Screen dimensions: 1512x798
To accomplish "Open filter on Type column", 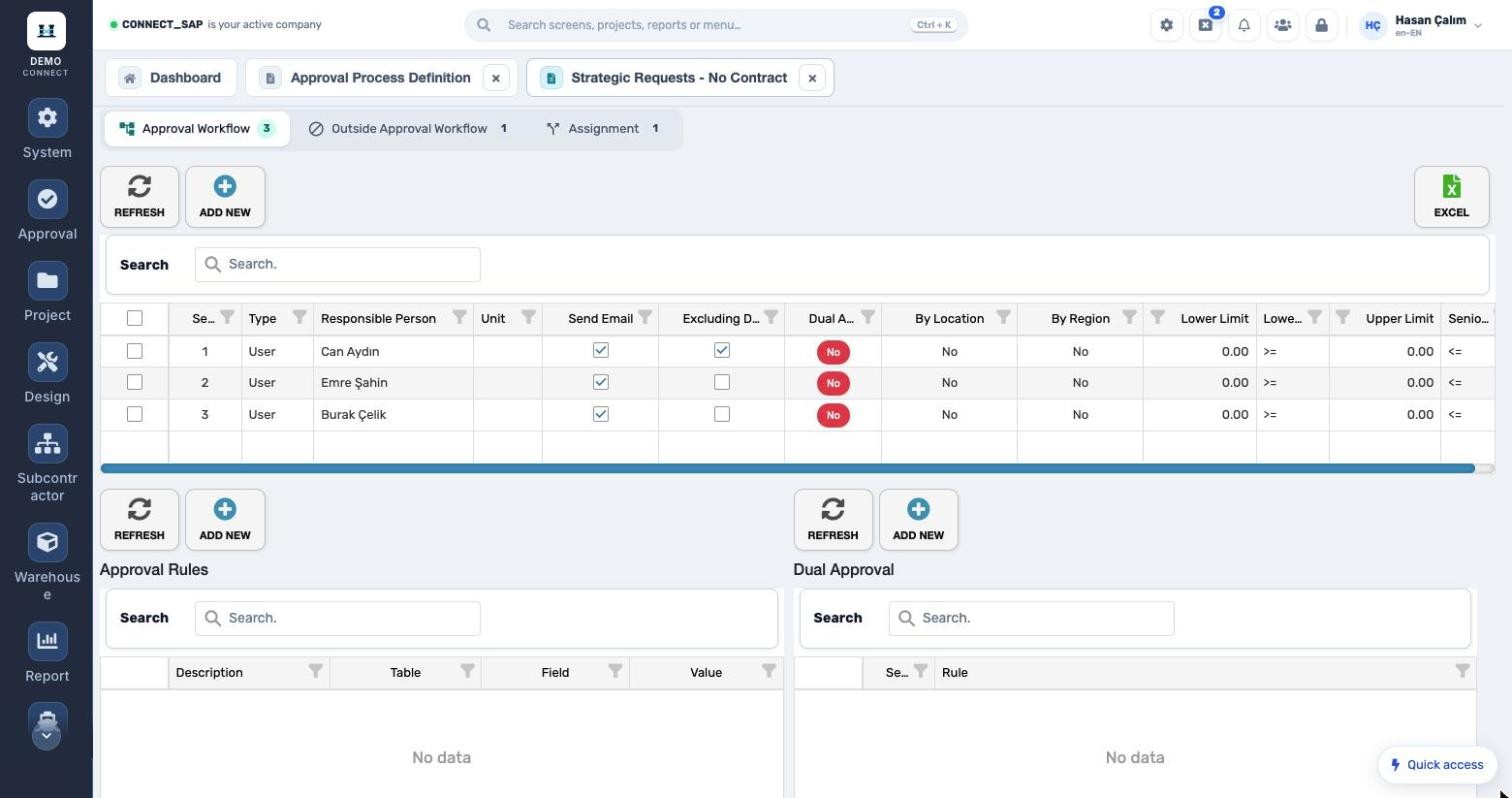I will click(299, 317).
